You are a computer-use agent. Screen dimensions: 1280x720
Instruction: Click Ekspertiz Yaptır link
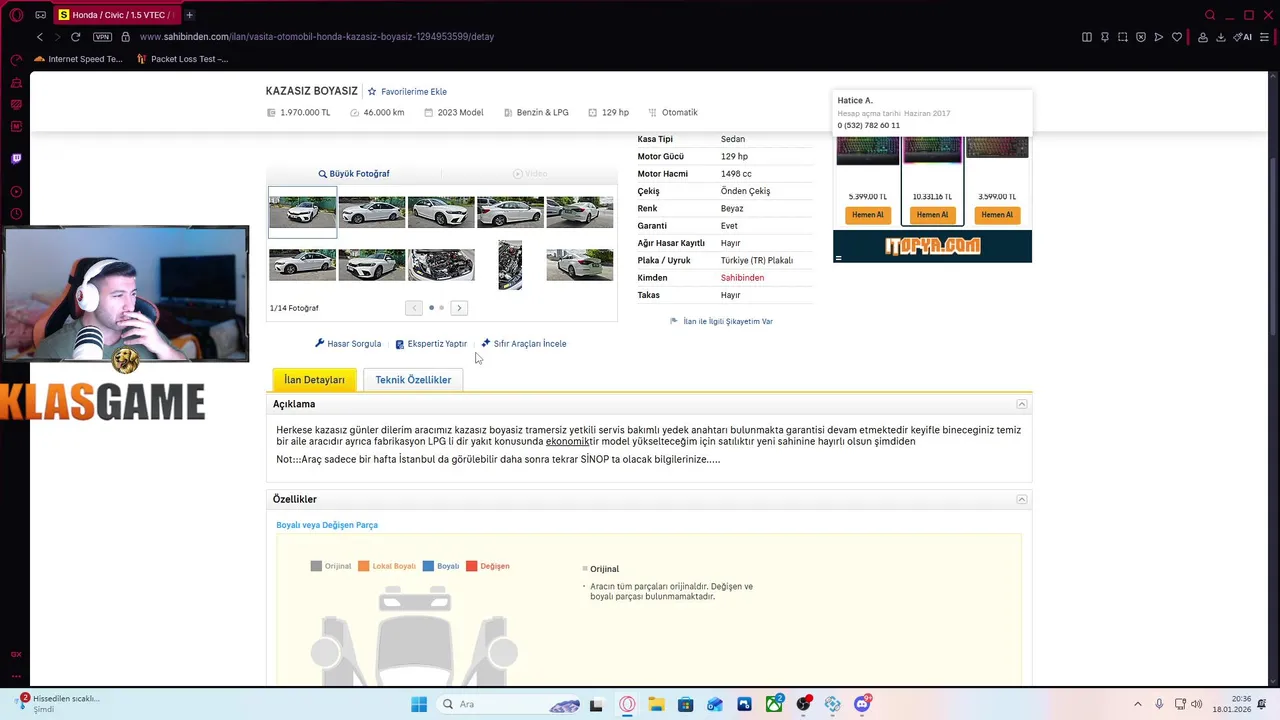click(431, 344)
